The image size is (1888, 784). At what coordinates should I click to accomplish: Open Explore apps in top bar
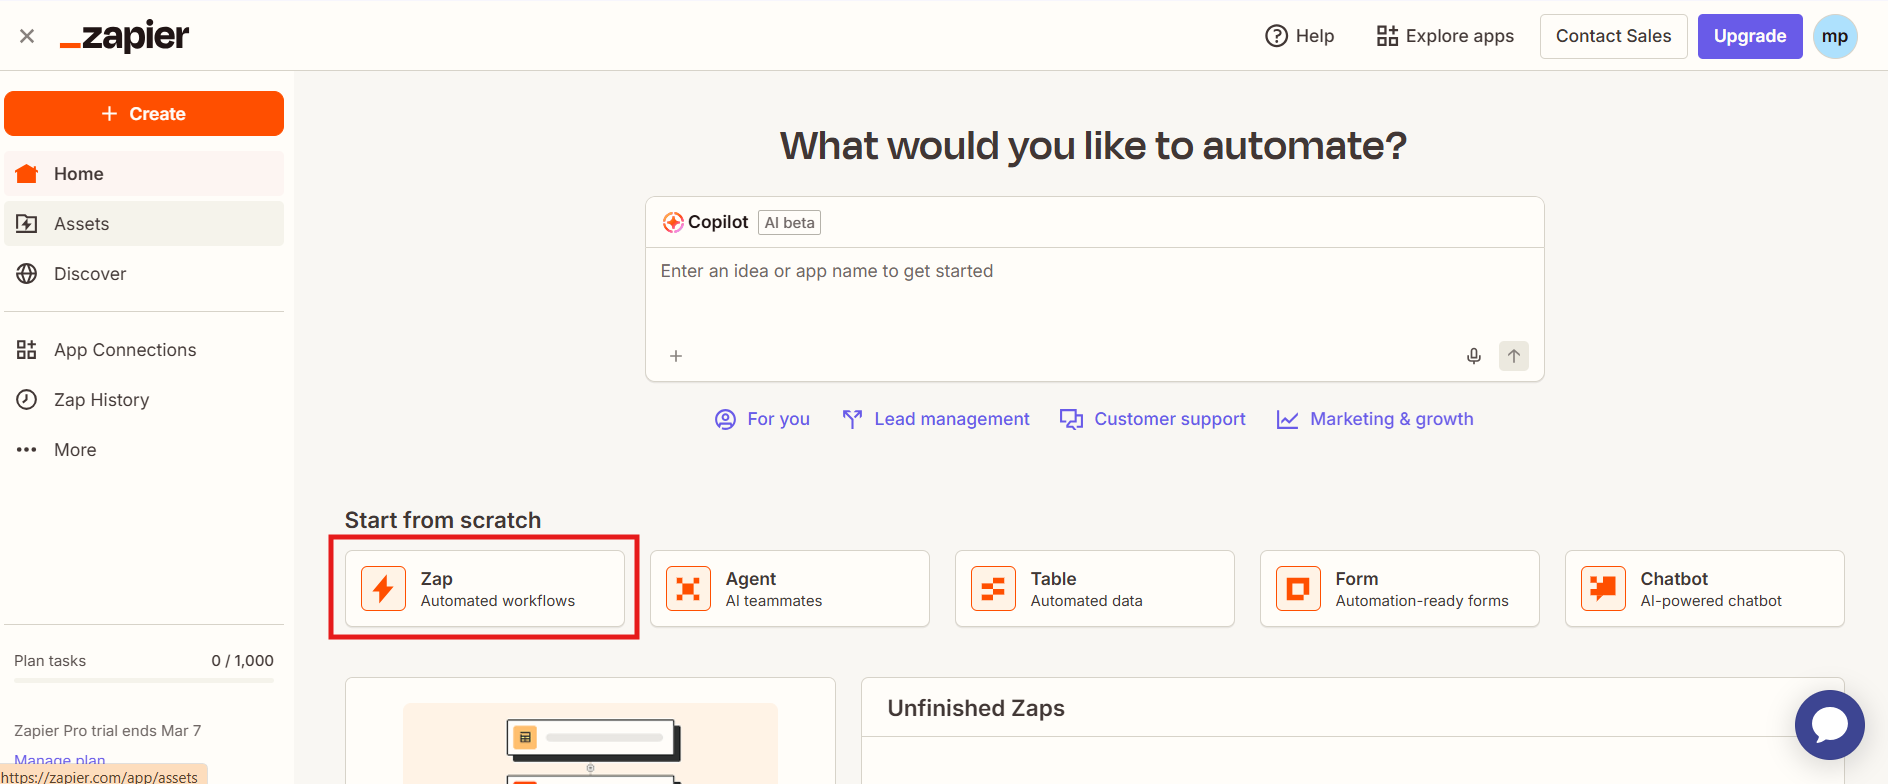pyautogui.click(x=1445, y=36)
